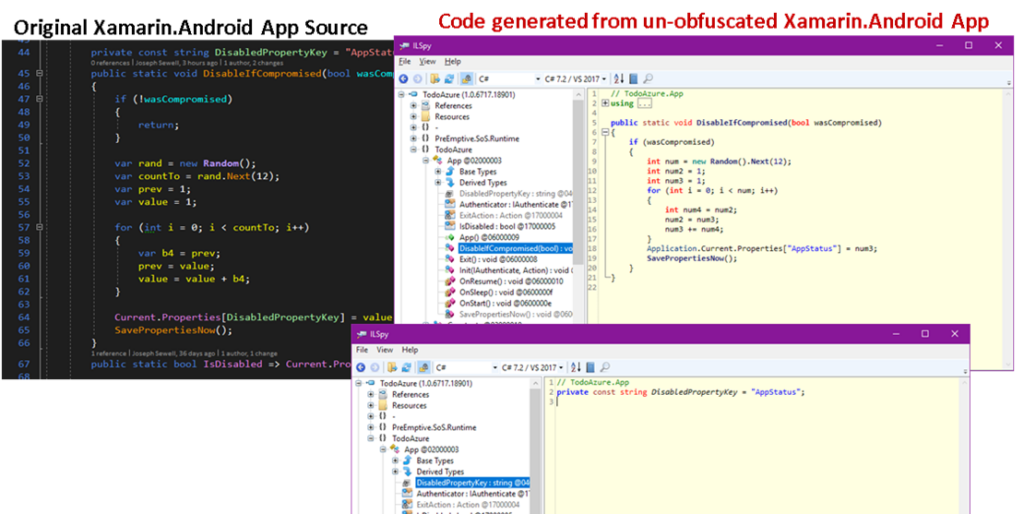Toggle show internal types in upper ILSpy toolbar
This screenshot has height=514, width=1024.
[467, 79]
